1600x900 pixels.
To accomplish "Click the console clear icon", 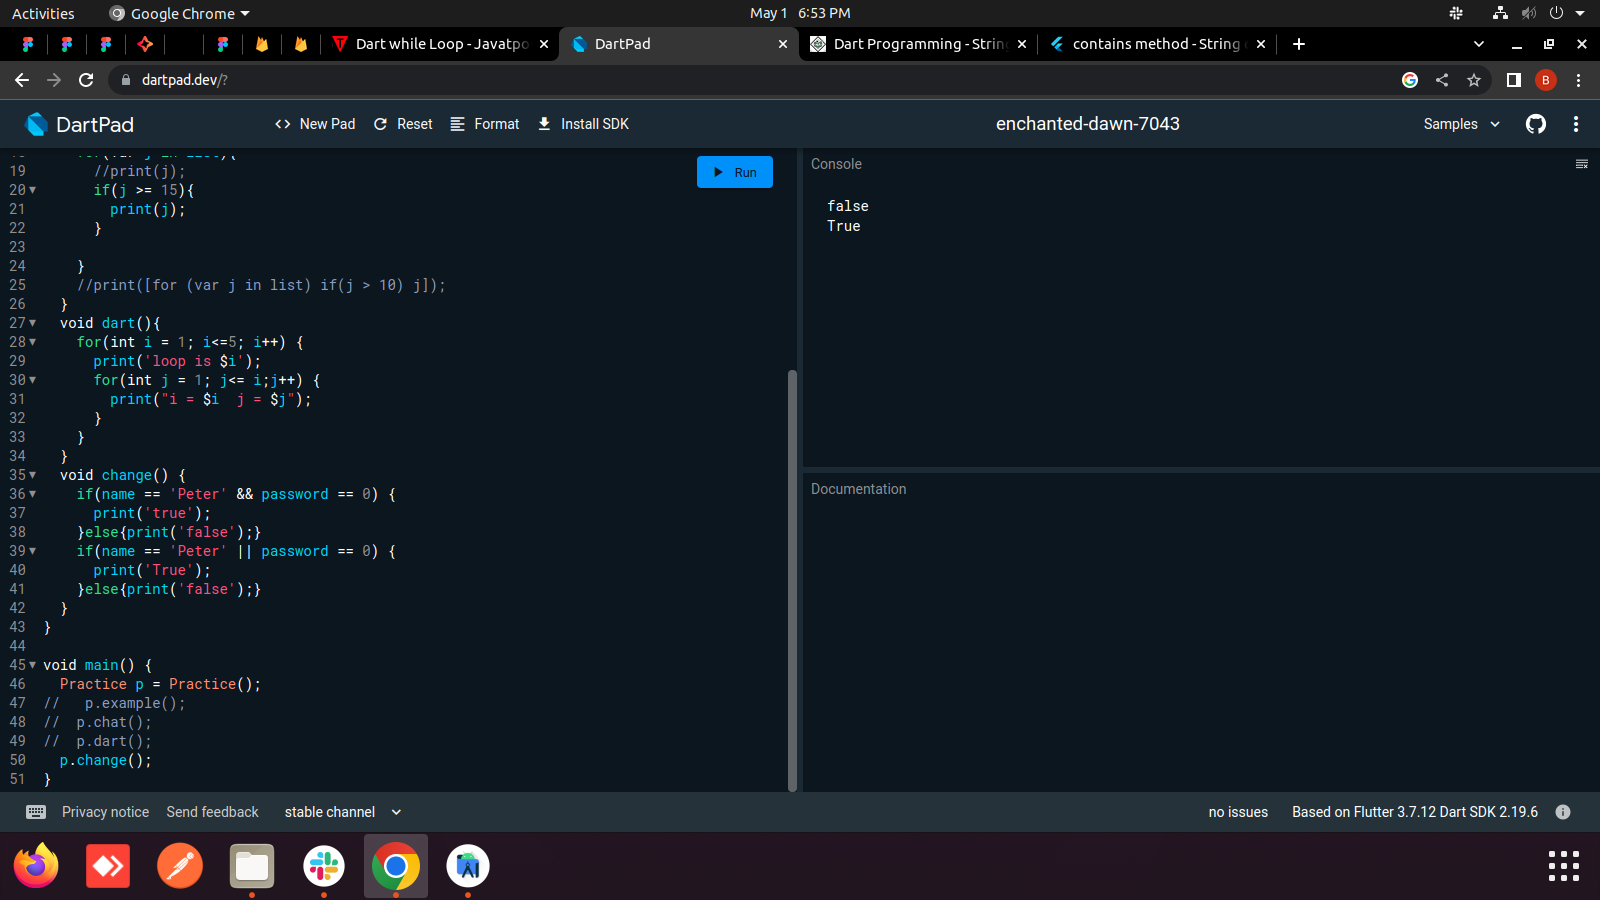I will click(x=1582, y=164).
